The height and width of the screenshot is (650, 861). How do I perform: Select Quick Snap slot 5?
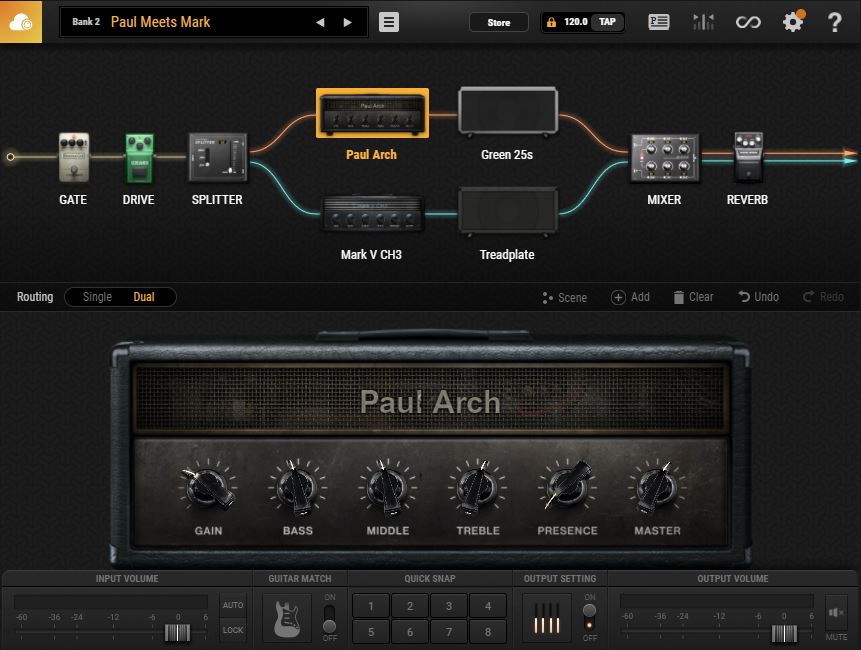(371, 632)
